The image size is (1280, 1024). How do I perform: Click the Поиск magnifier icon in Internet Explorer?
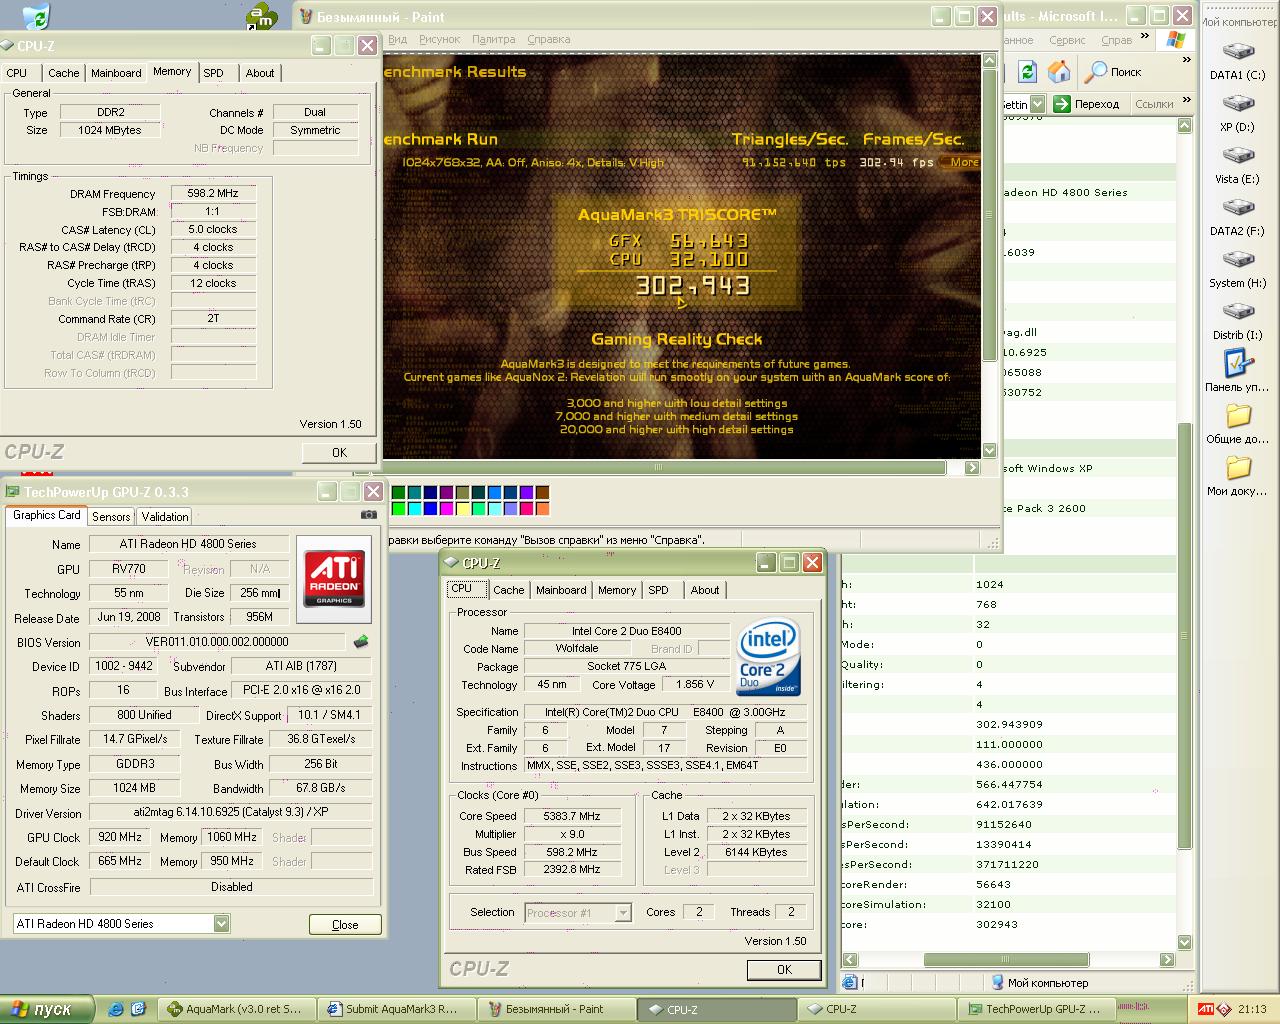pyautogui.click(x=1097, y=72)
